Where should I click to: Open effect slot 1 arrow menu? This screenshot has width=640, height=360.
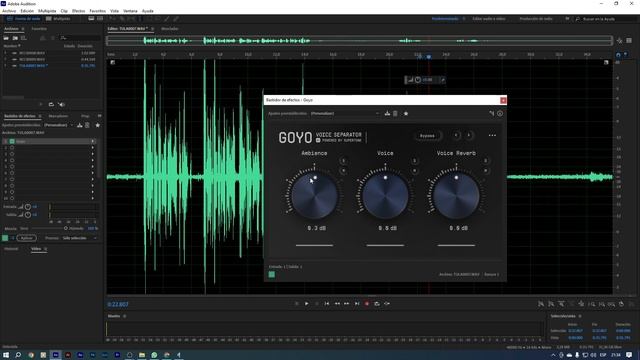[x=93, y=141]
